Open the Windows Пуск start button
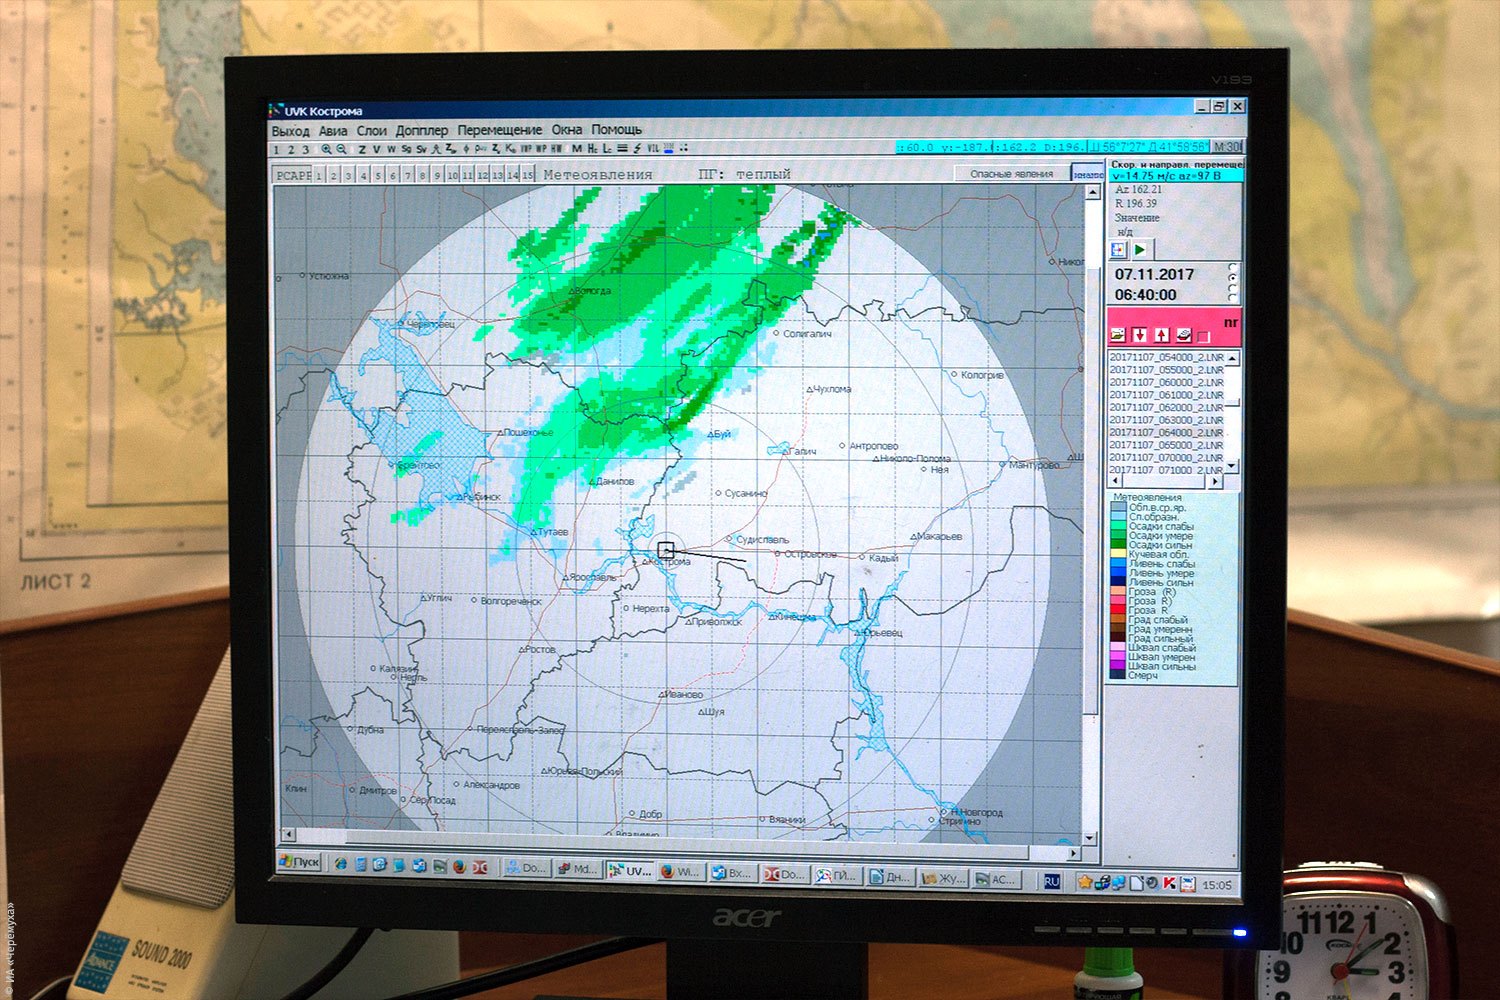Viewport: 1500px width, 1000px height. [x=299, y=861]
